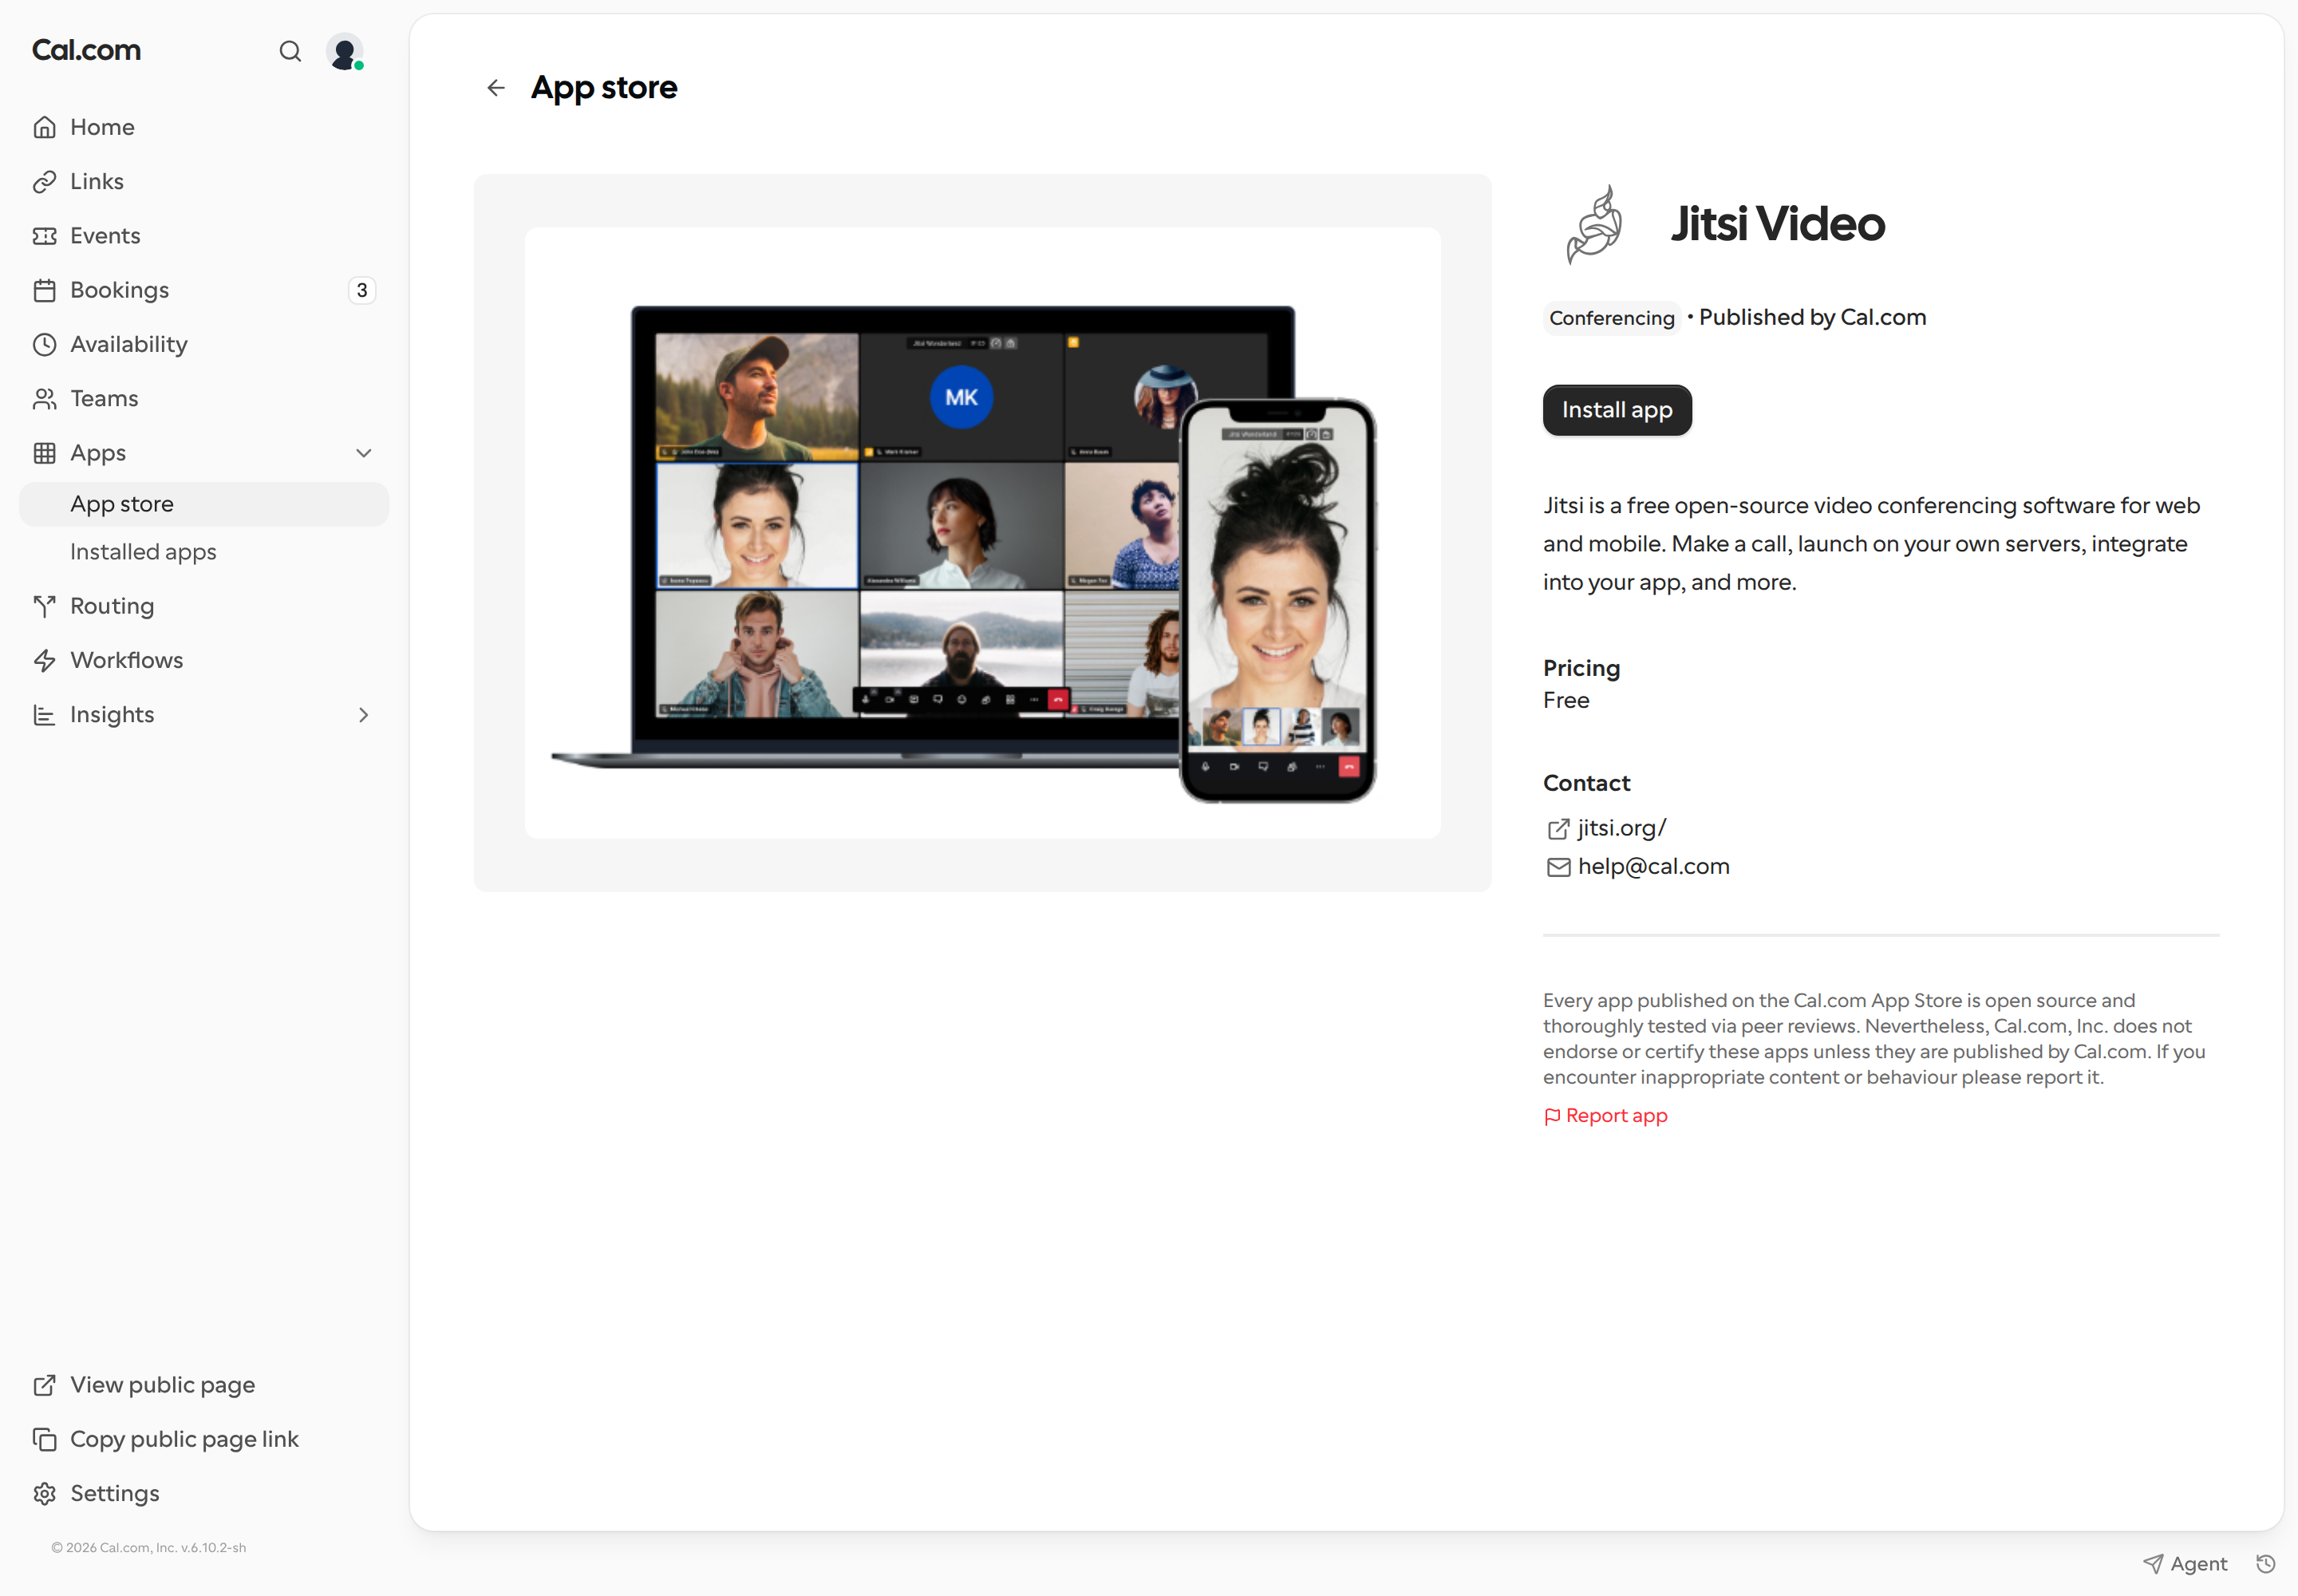Open Insights in sidebar

(204, 714)
